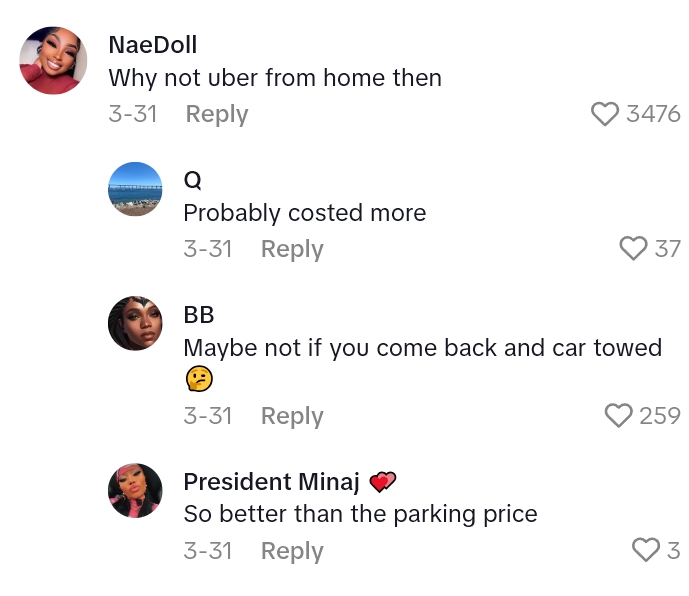Reply to Q's comment

click(292, 249)
